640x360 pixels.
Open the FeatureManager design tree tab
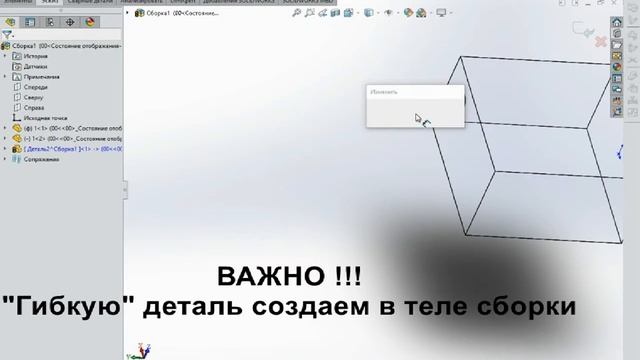coord(10,22)
